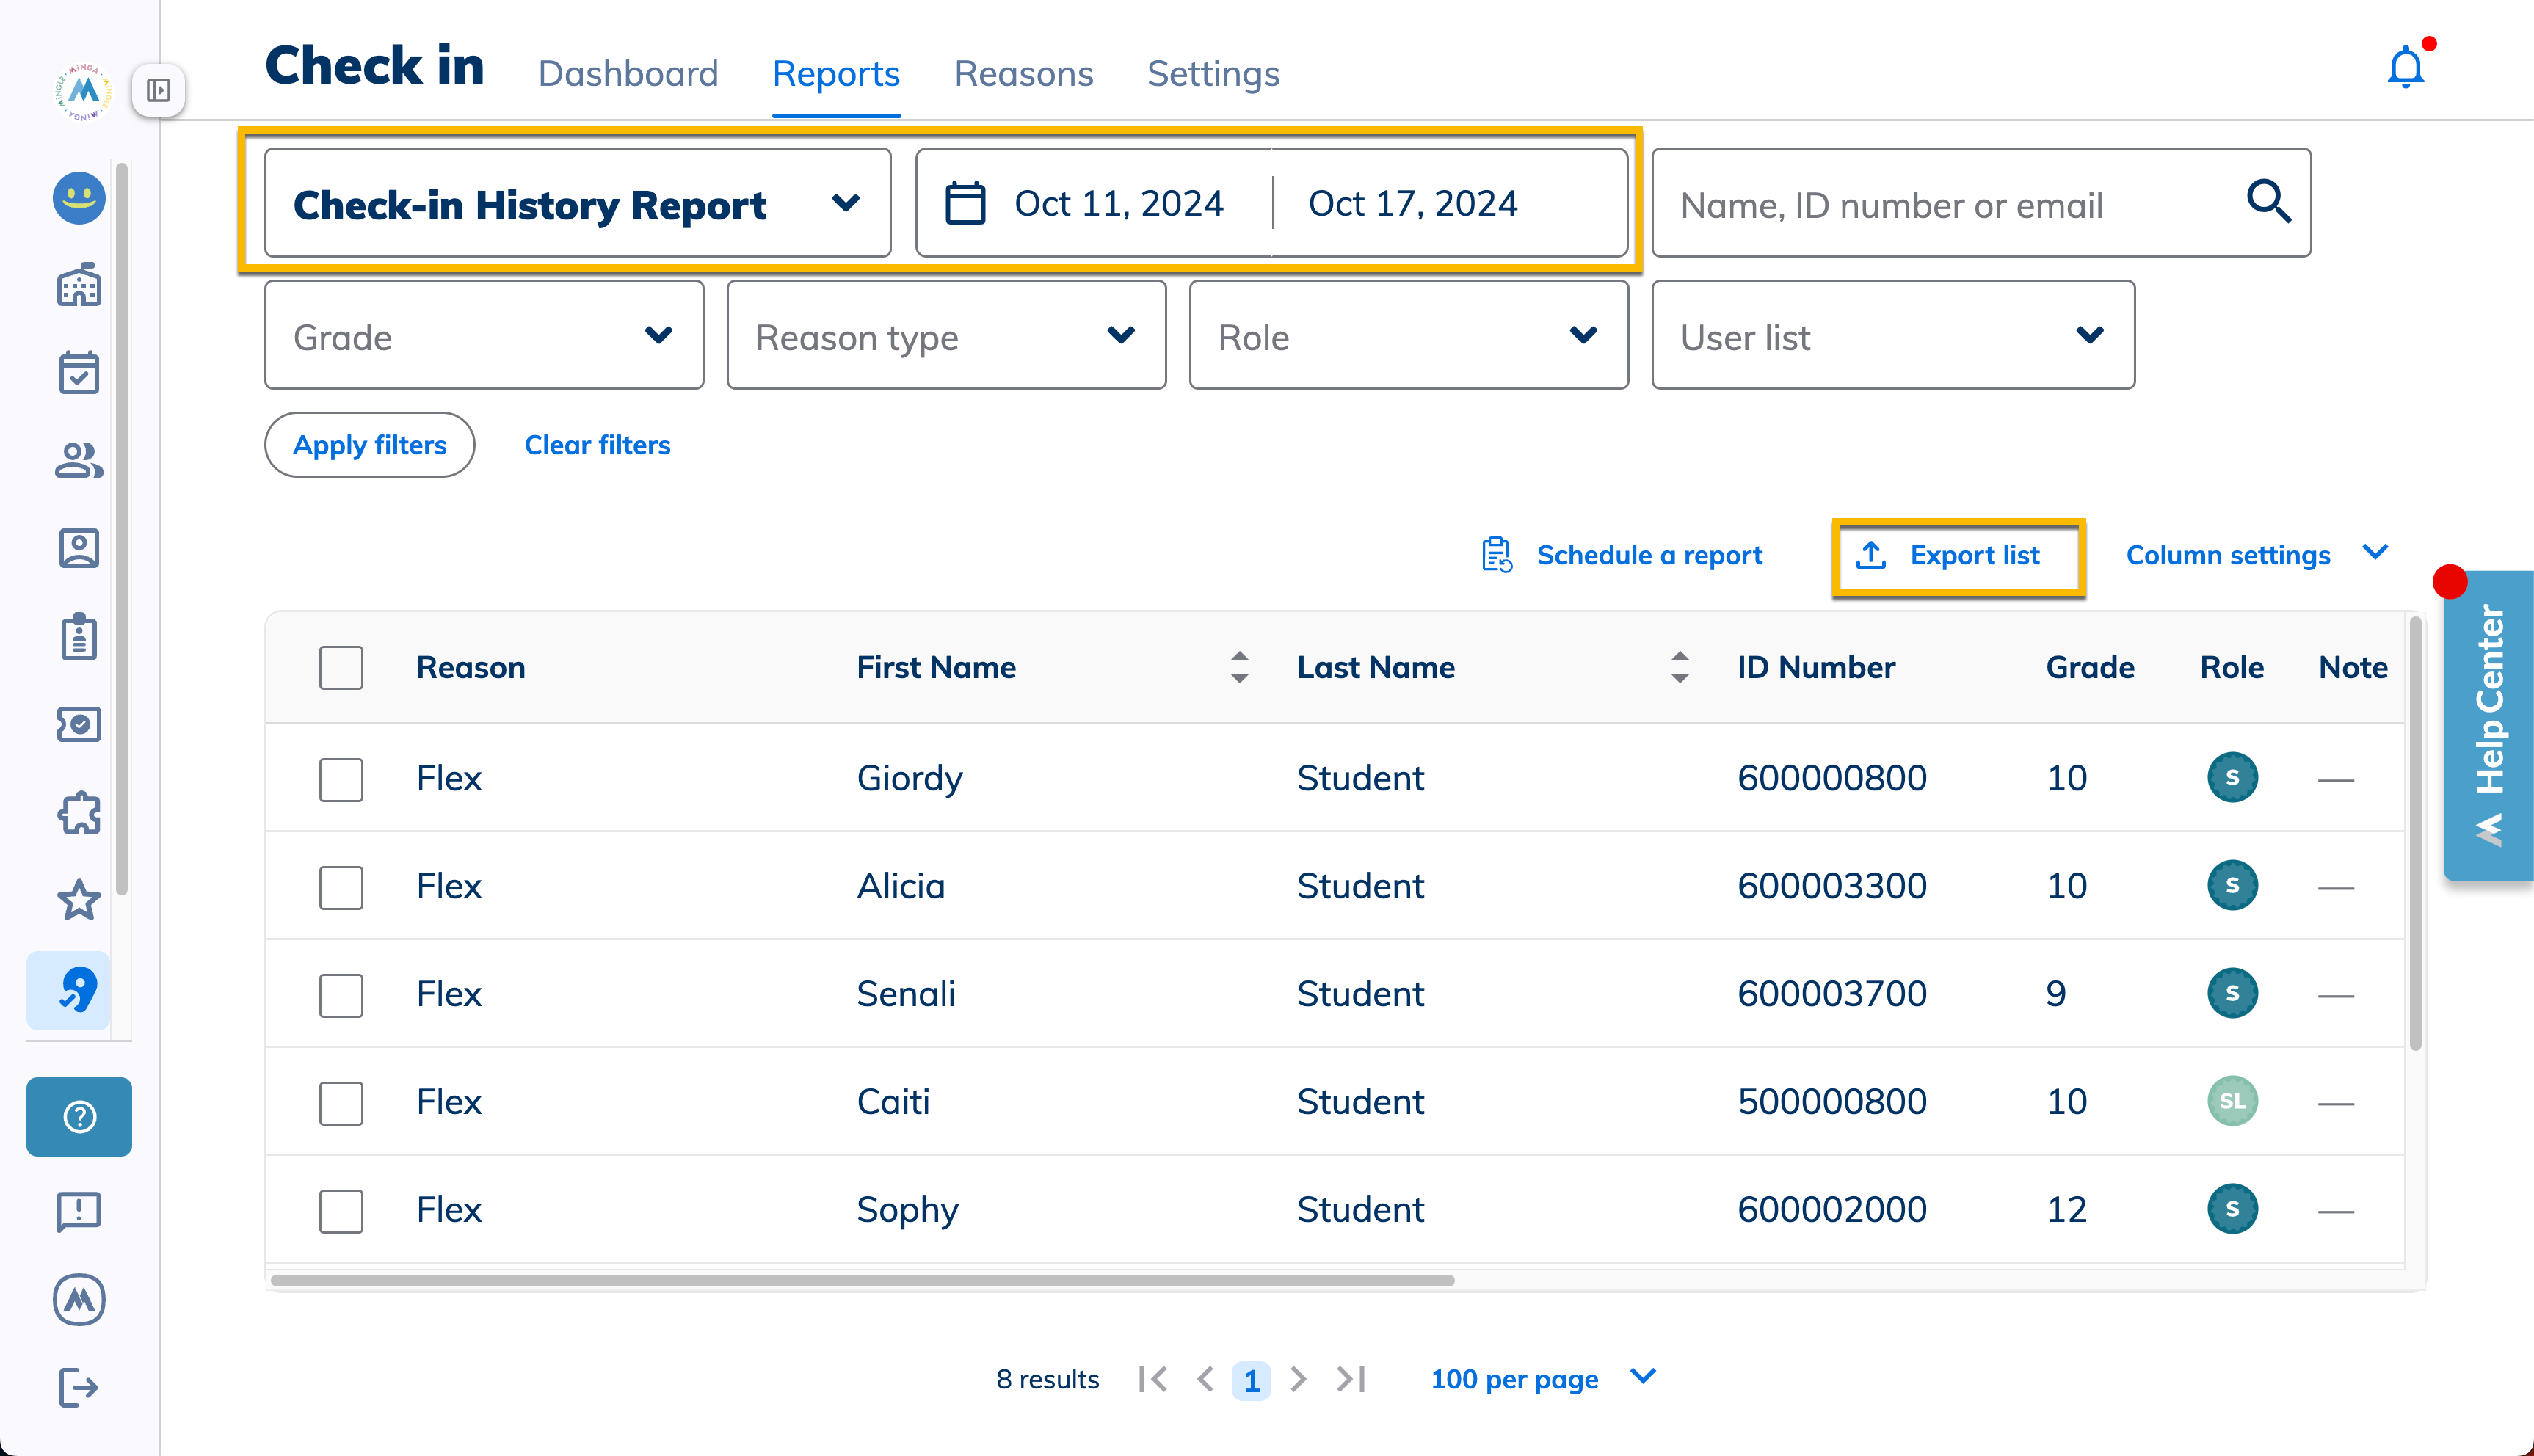Open the ID portrait sidebar icon

(79, 549)
